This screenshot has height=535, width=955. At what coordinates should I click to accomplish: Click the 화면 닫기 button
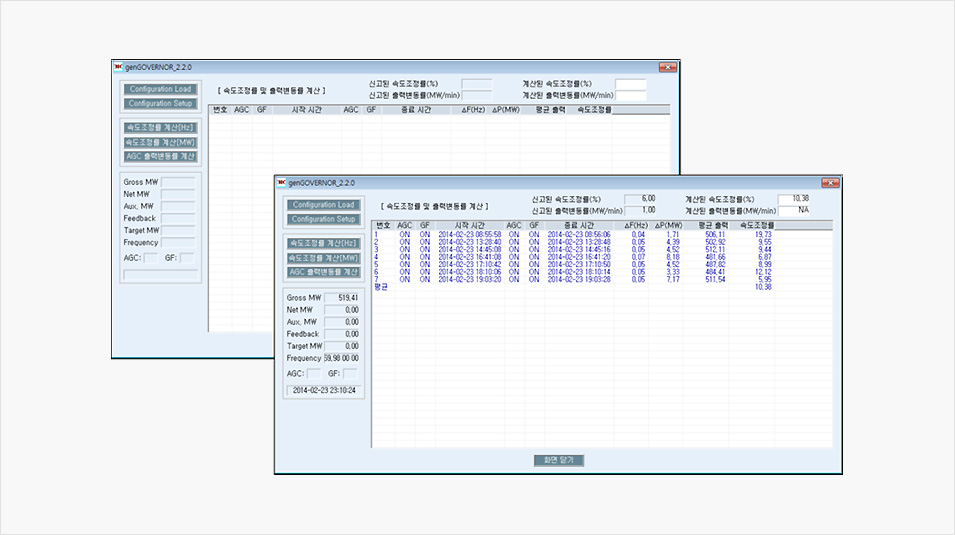click(x=558, y=460)
